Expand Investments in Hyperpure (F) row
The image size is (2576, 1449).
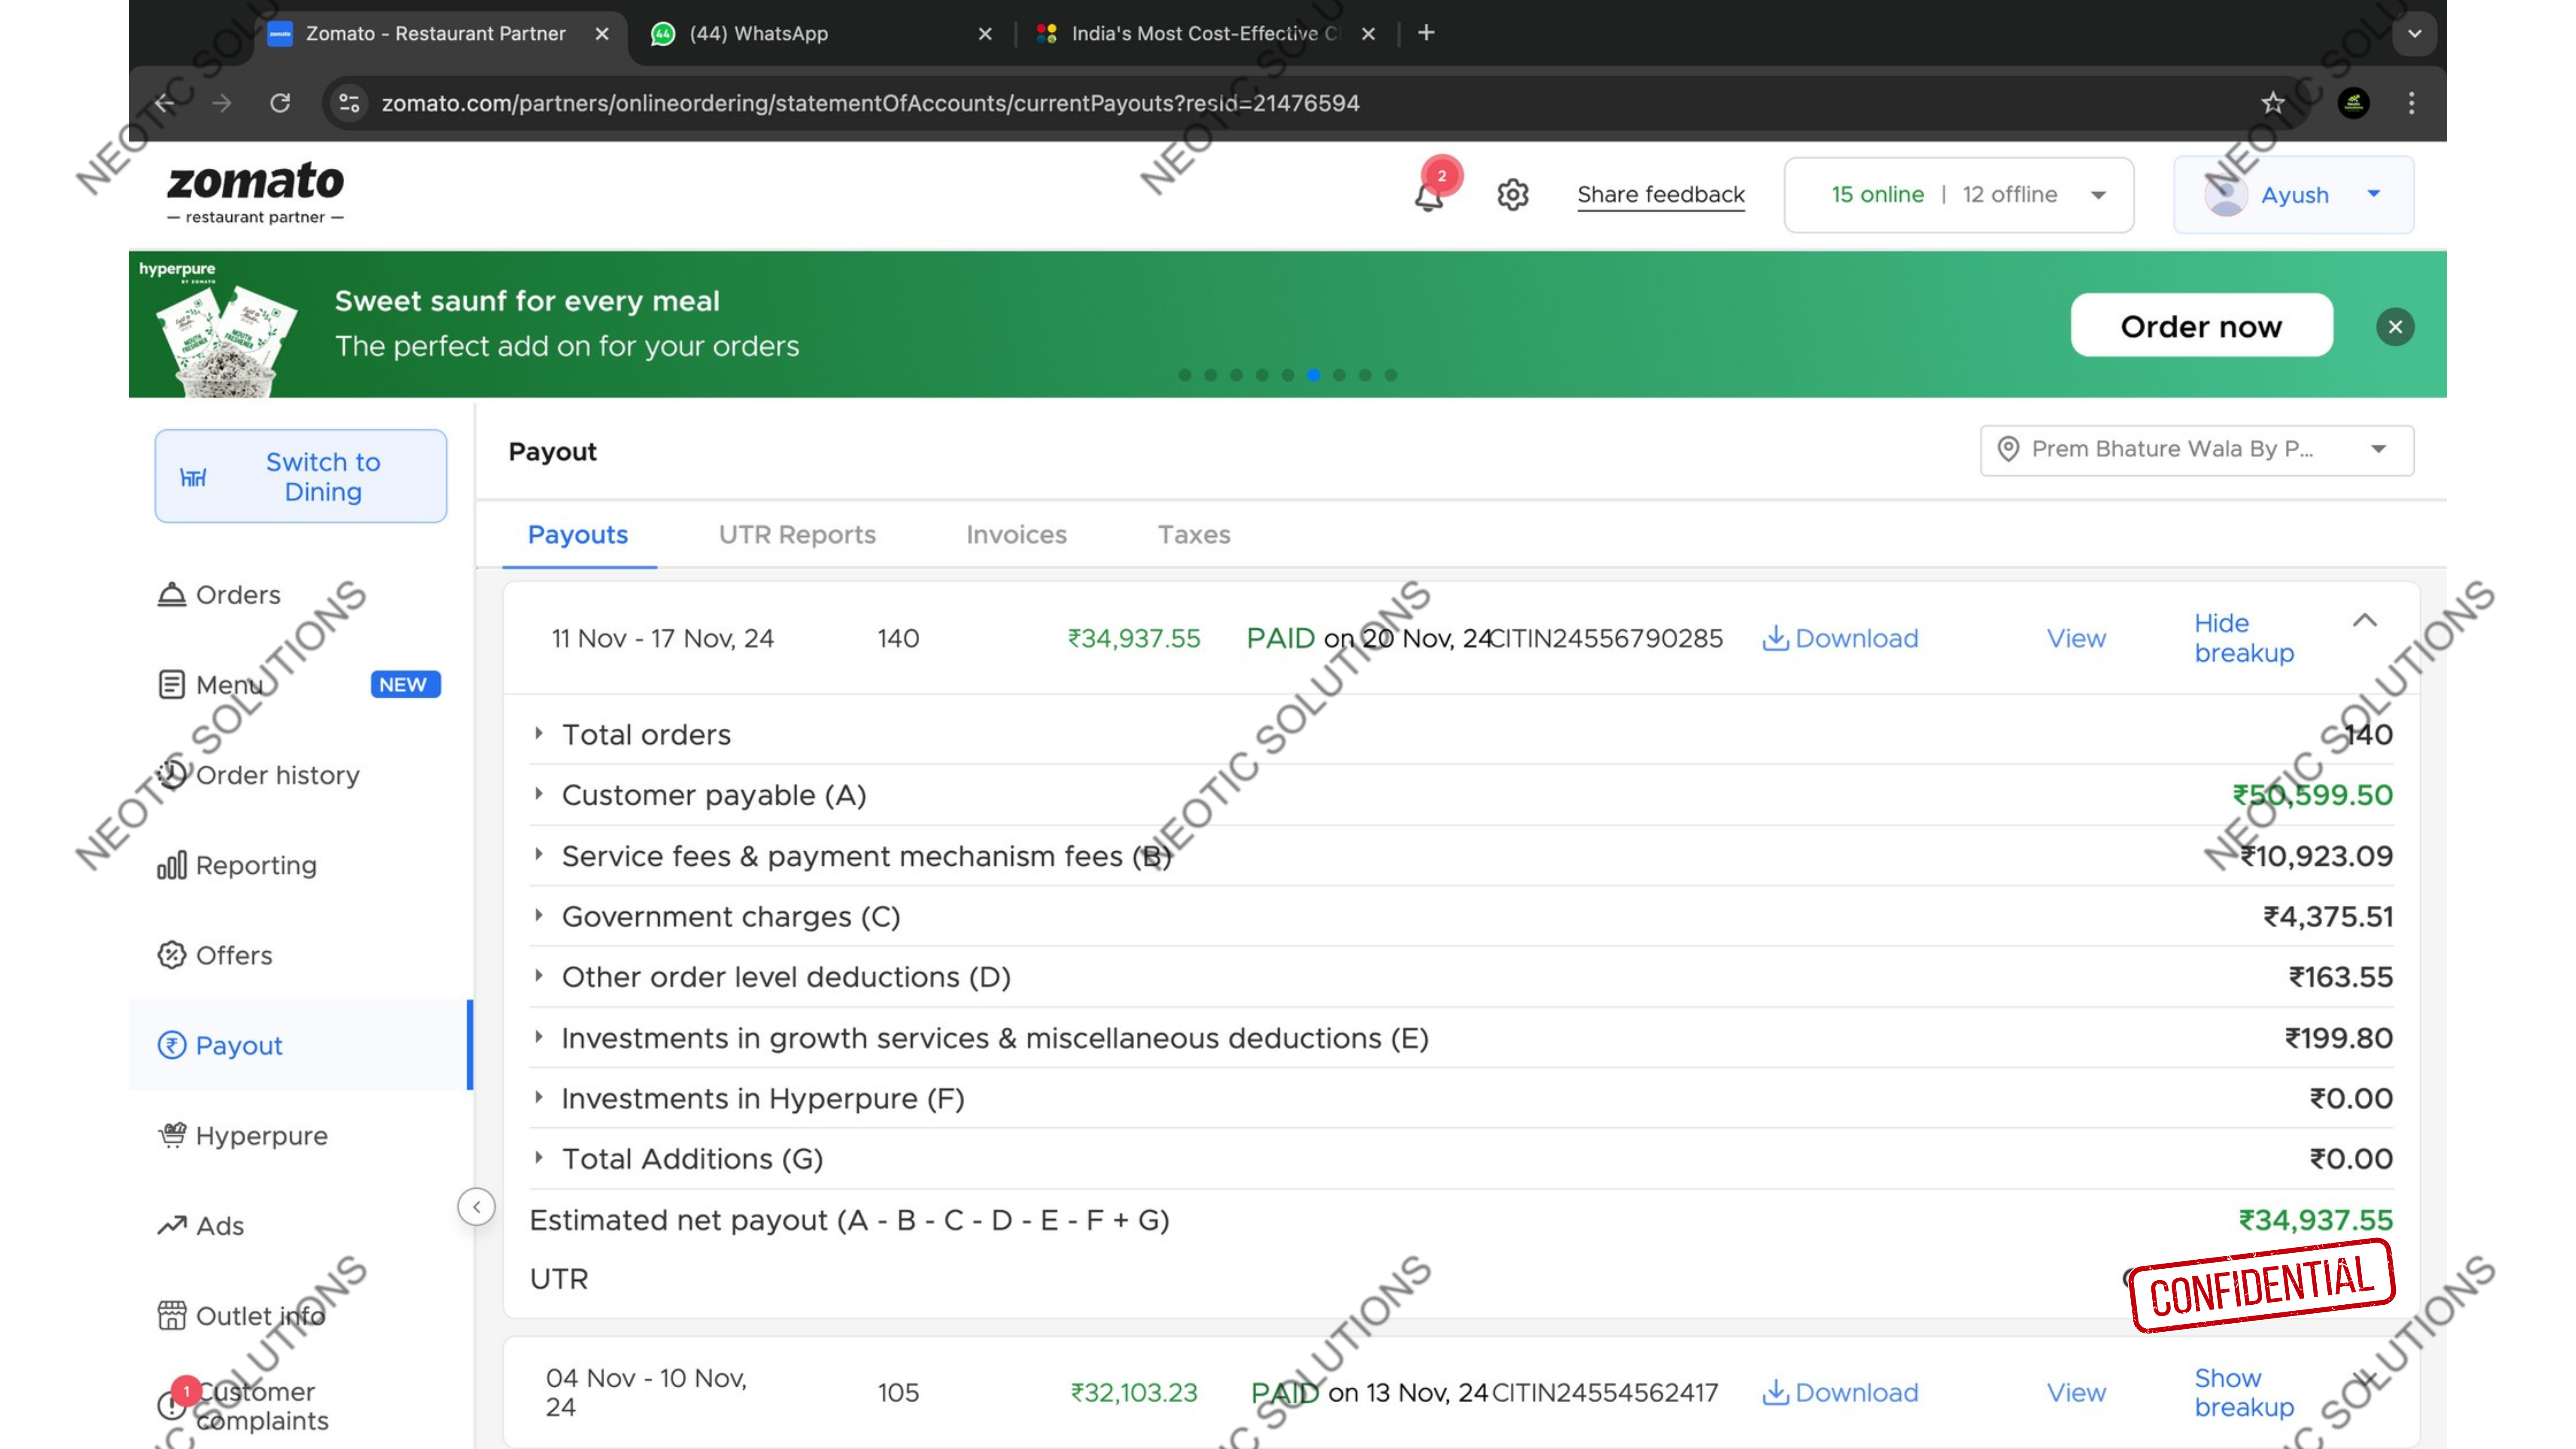point(539,1097)
